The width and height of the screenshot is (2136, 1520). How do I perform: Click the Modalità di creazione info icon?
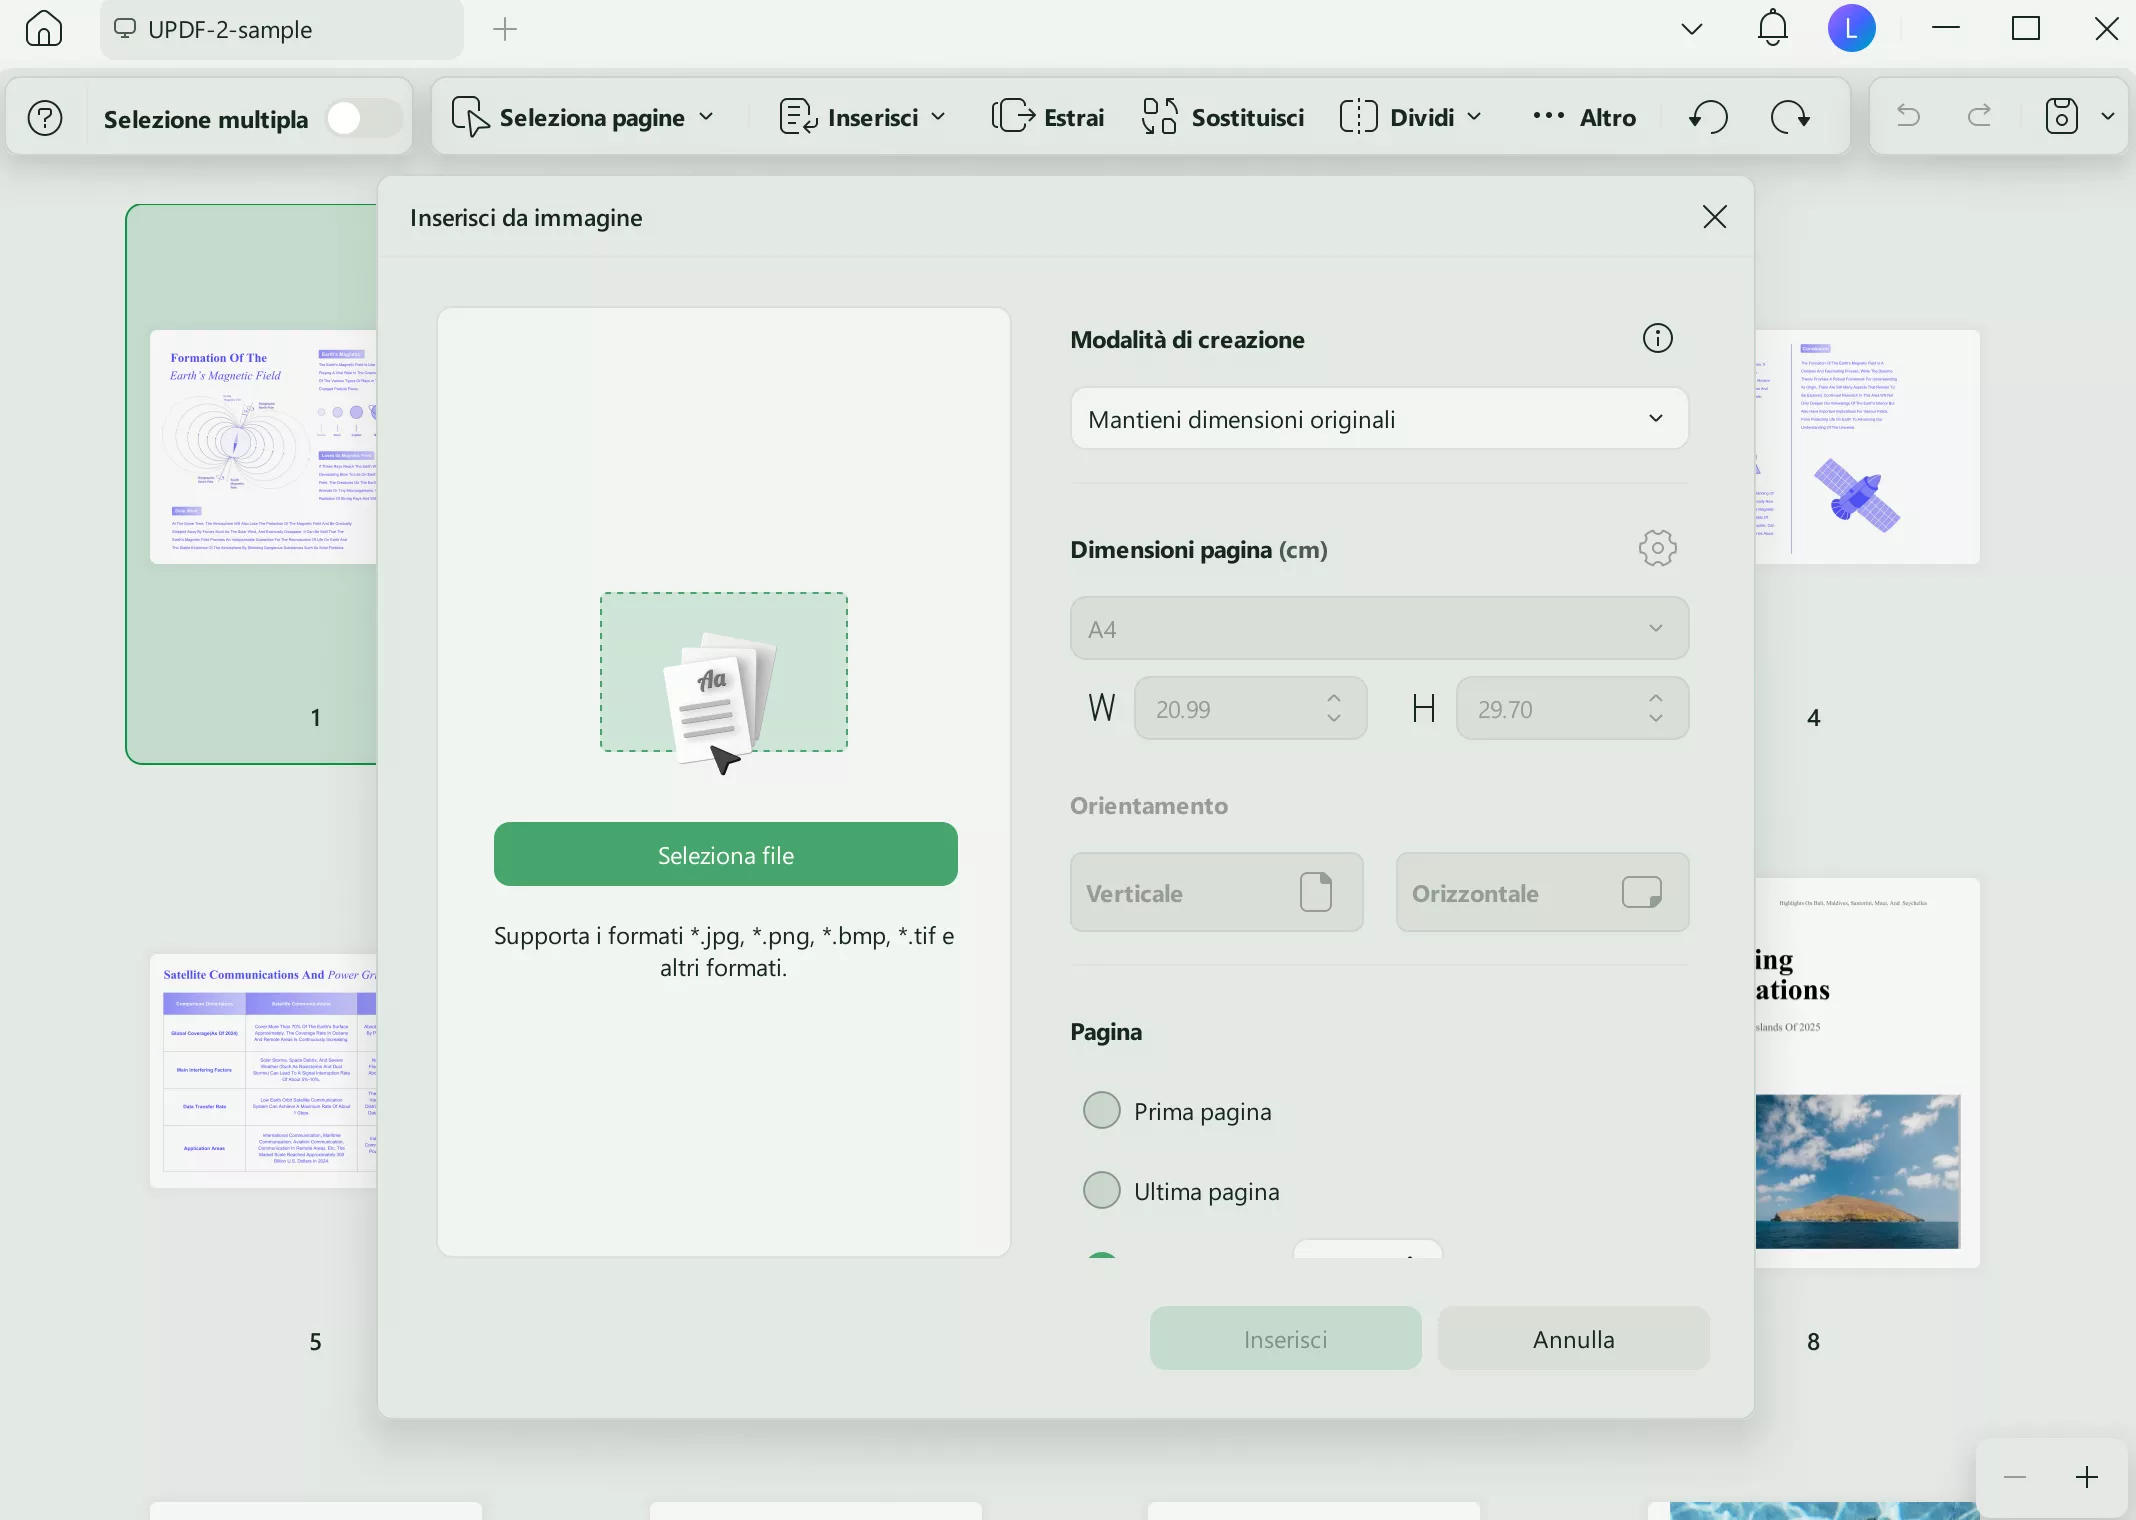click(x=1657, y=339)
